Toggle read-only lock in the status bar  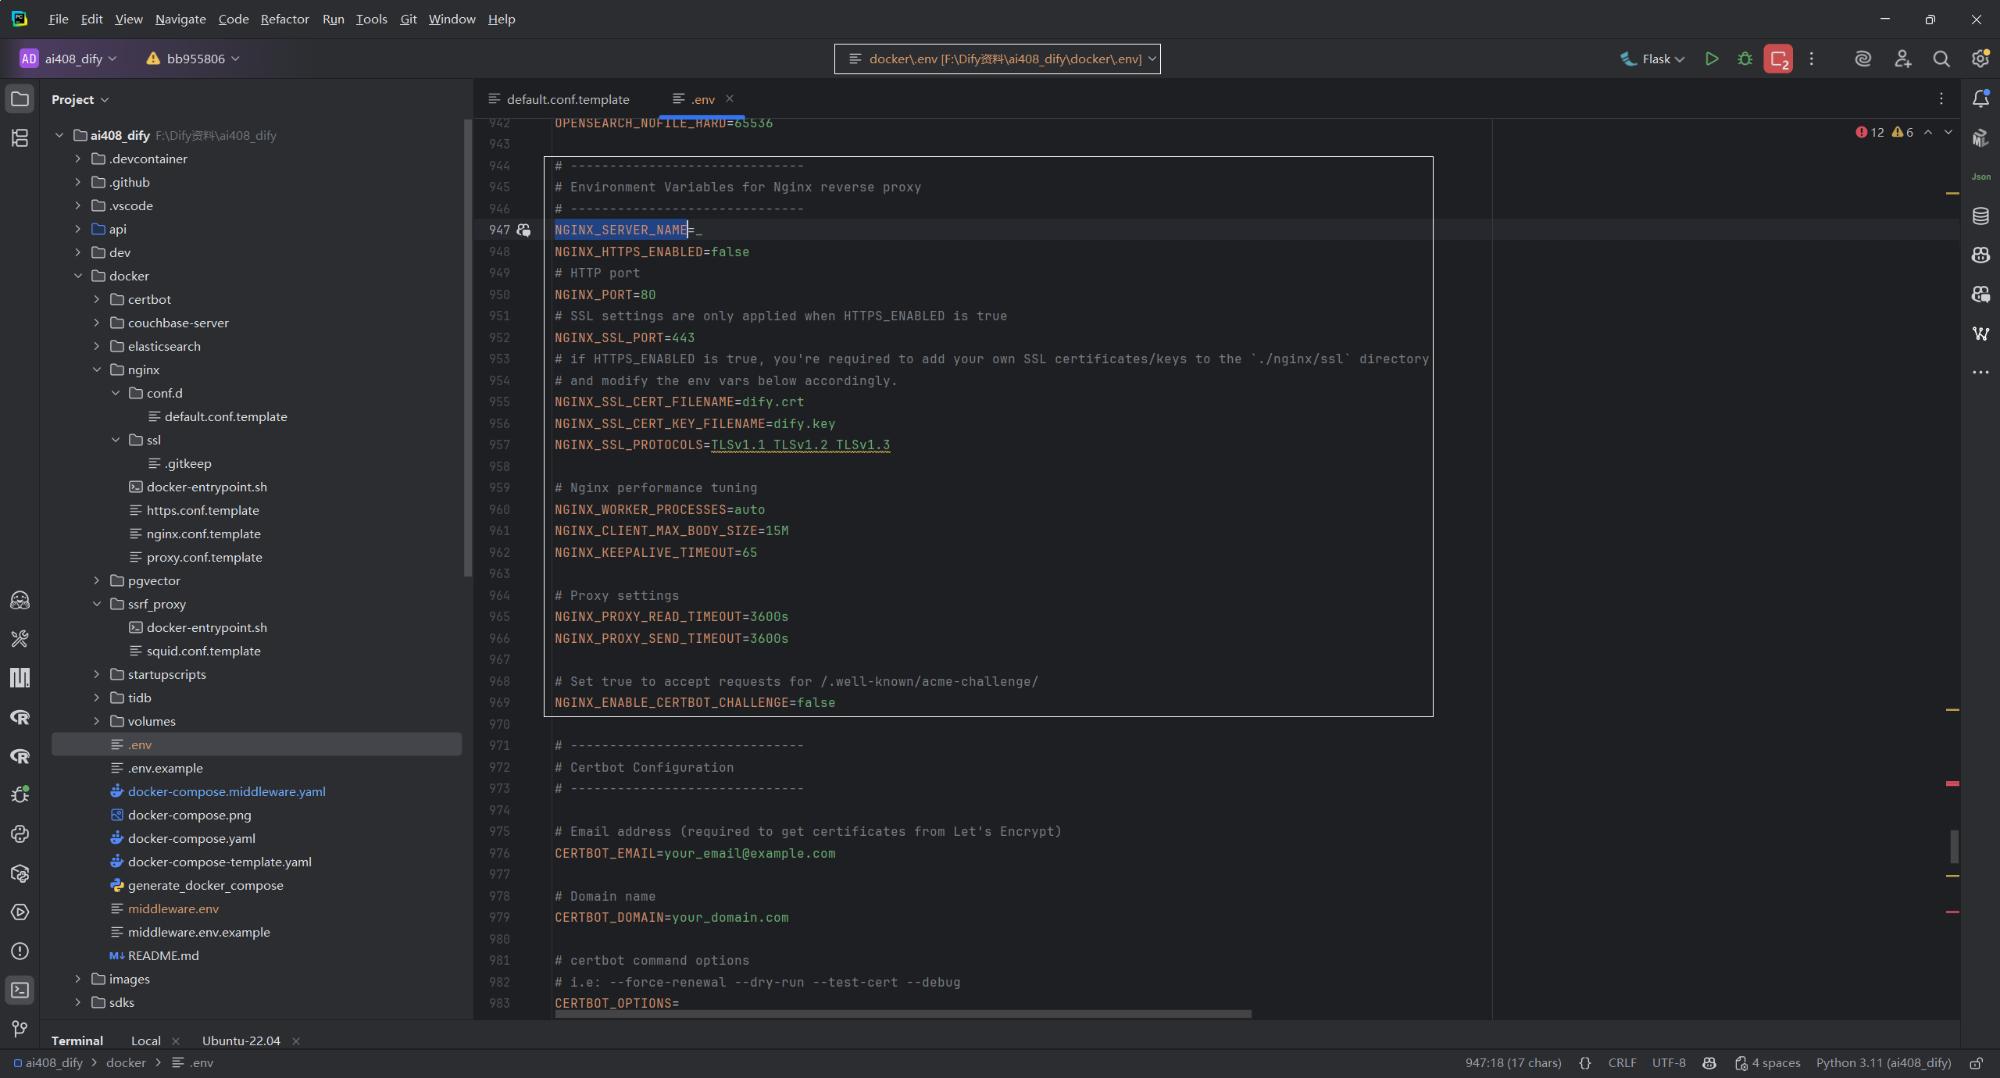(x=1976, y=1063)
